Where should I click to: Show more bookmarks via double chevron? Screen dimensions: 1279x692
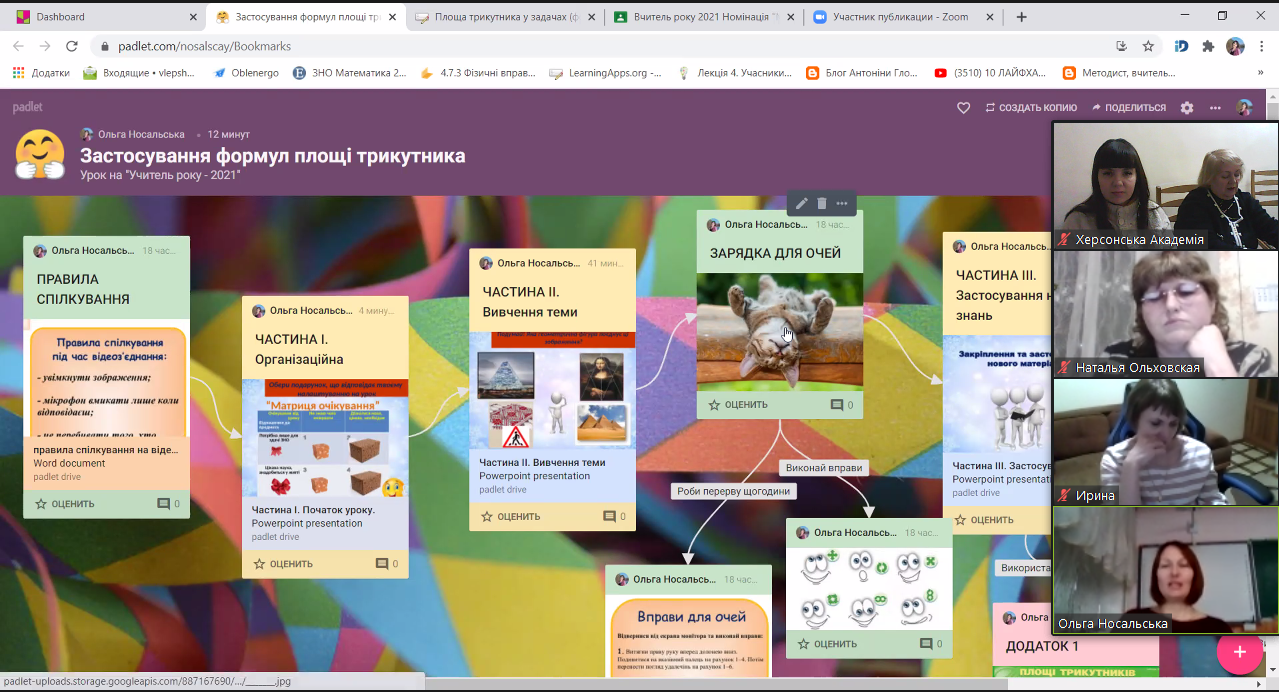[x=1260, y=73]
